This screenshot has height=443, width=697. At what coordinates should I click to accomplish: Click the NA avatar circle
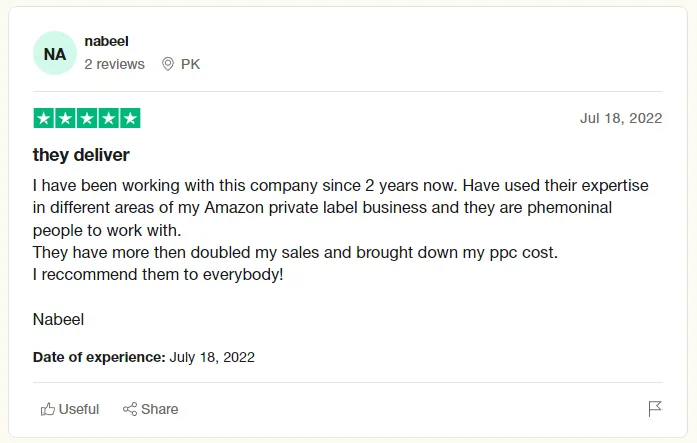click(55, 53)
